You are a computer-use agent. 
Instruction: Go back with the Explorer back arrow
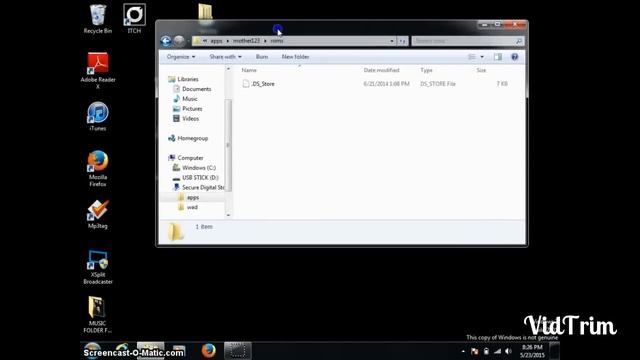click(166, 41)
